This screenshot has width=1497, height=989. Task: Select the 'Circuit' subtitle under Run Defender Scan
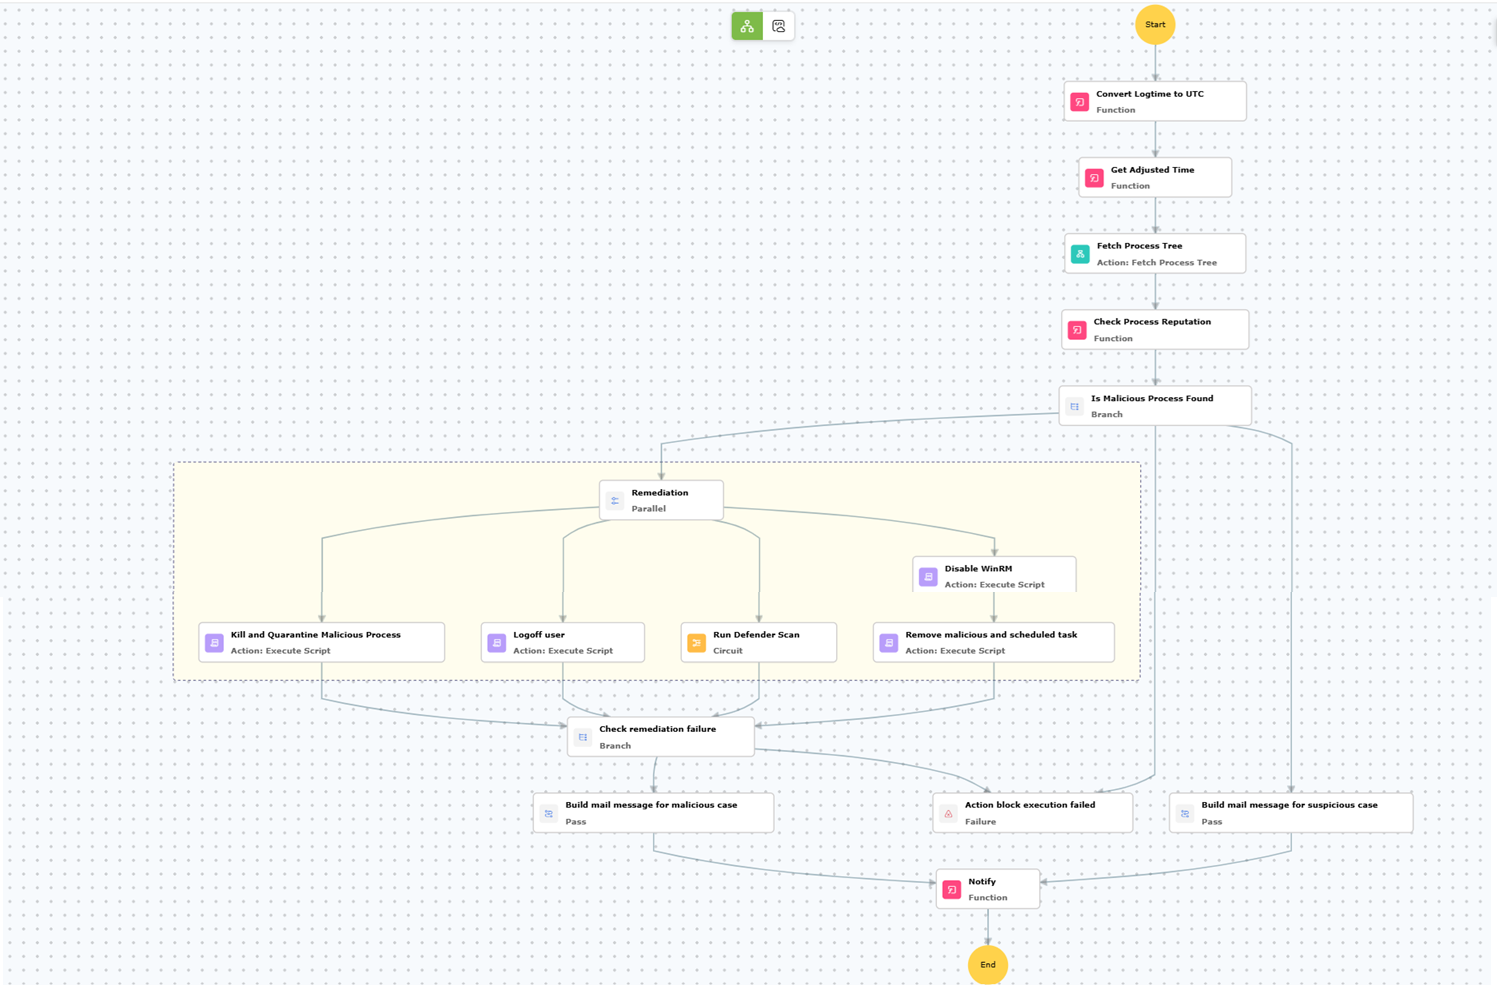point(728,651)
